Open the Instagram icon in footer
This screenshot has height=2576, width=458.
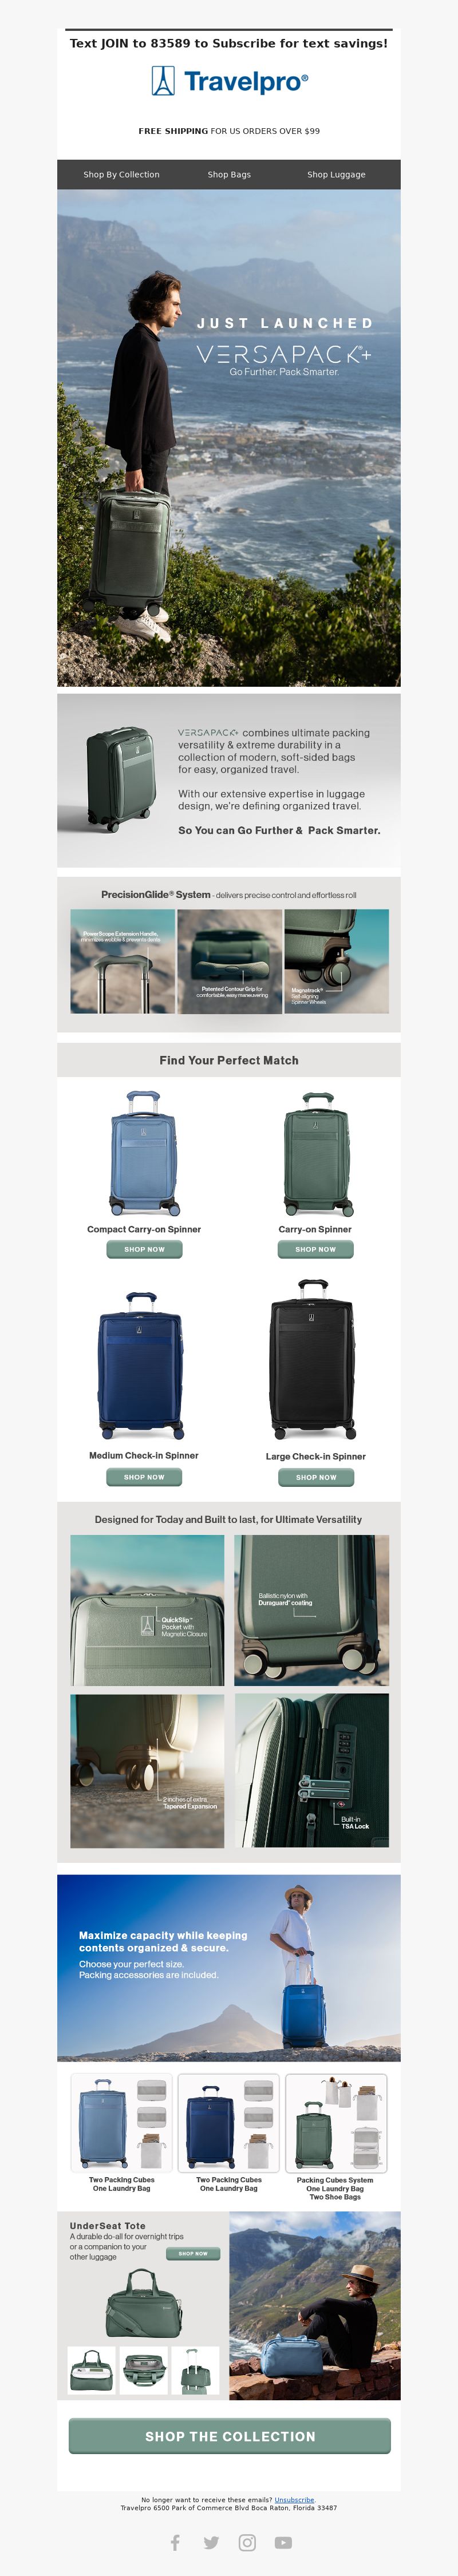coord(247,2542)
